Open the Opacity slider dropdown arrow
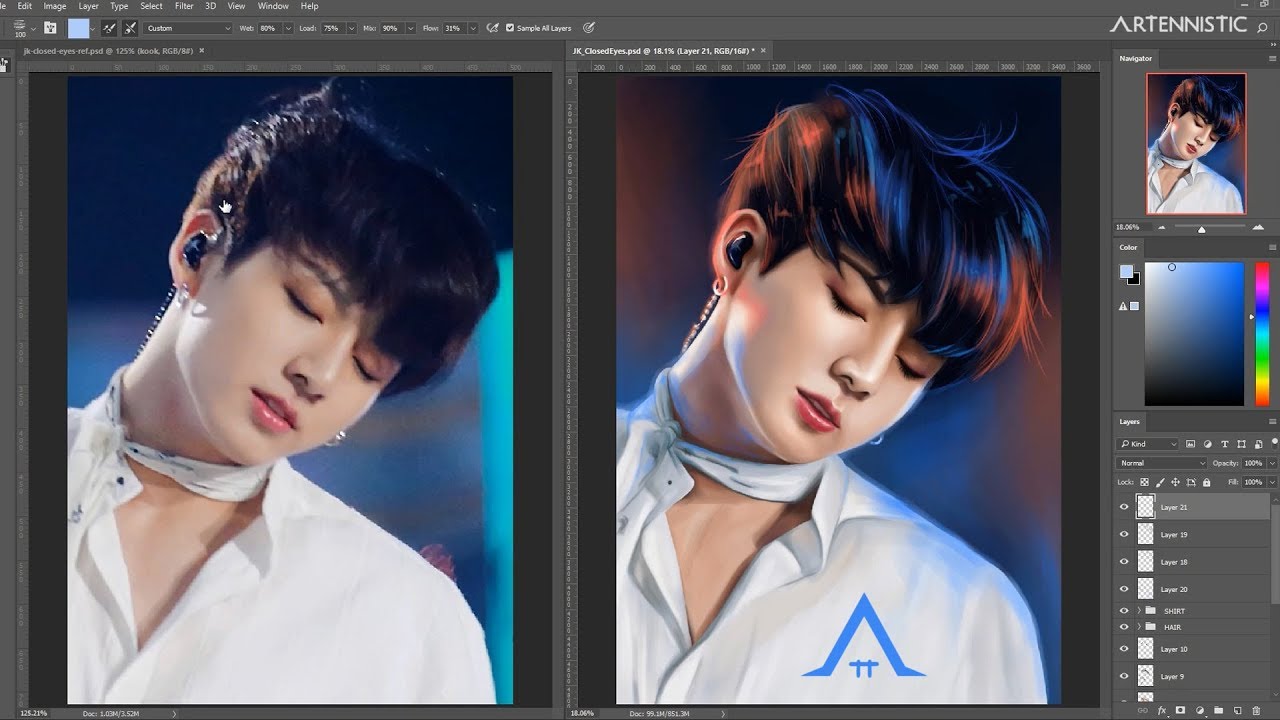Screen dimensions: 1280x720 [x=1272, y=463]
